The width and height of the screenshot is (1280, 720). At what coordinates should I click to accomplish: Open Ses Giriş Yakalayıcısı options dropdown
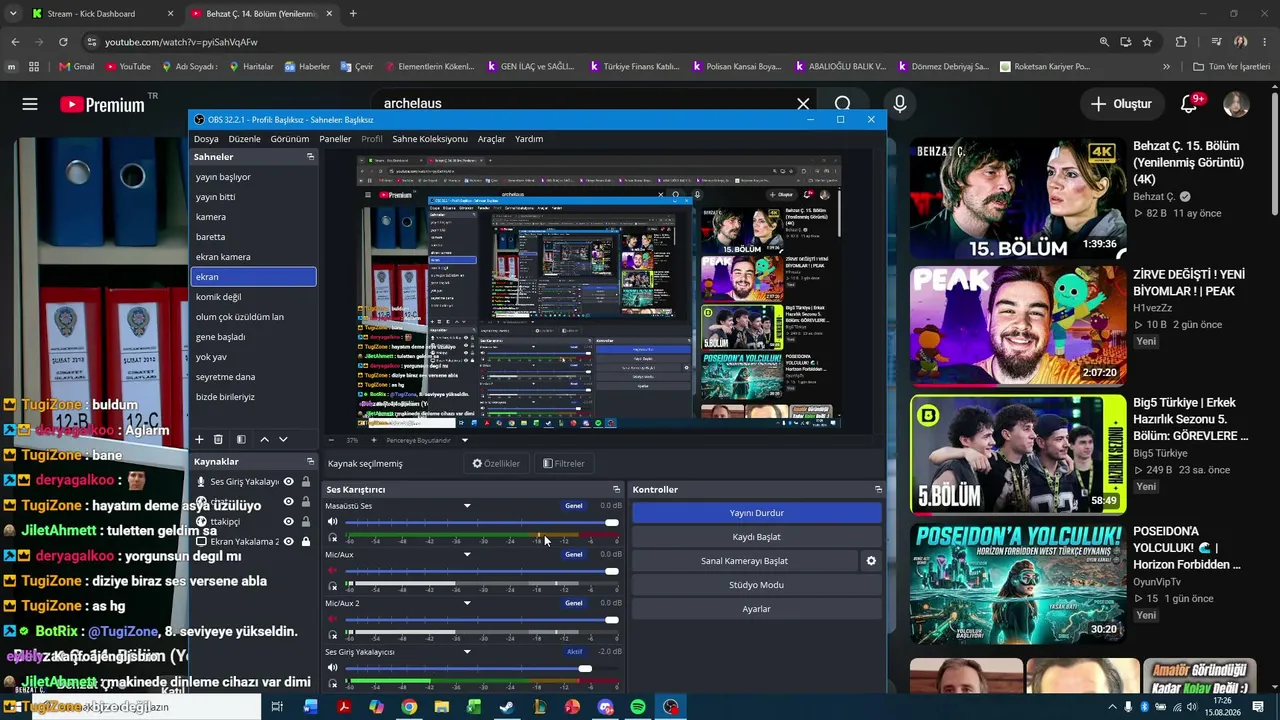pos(467,652)
